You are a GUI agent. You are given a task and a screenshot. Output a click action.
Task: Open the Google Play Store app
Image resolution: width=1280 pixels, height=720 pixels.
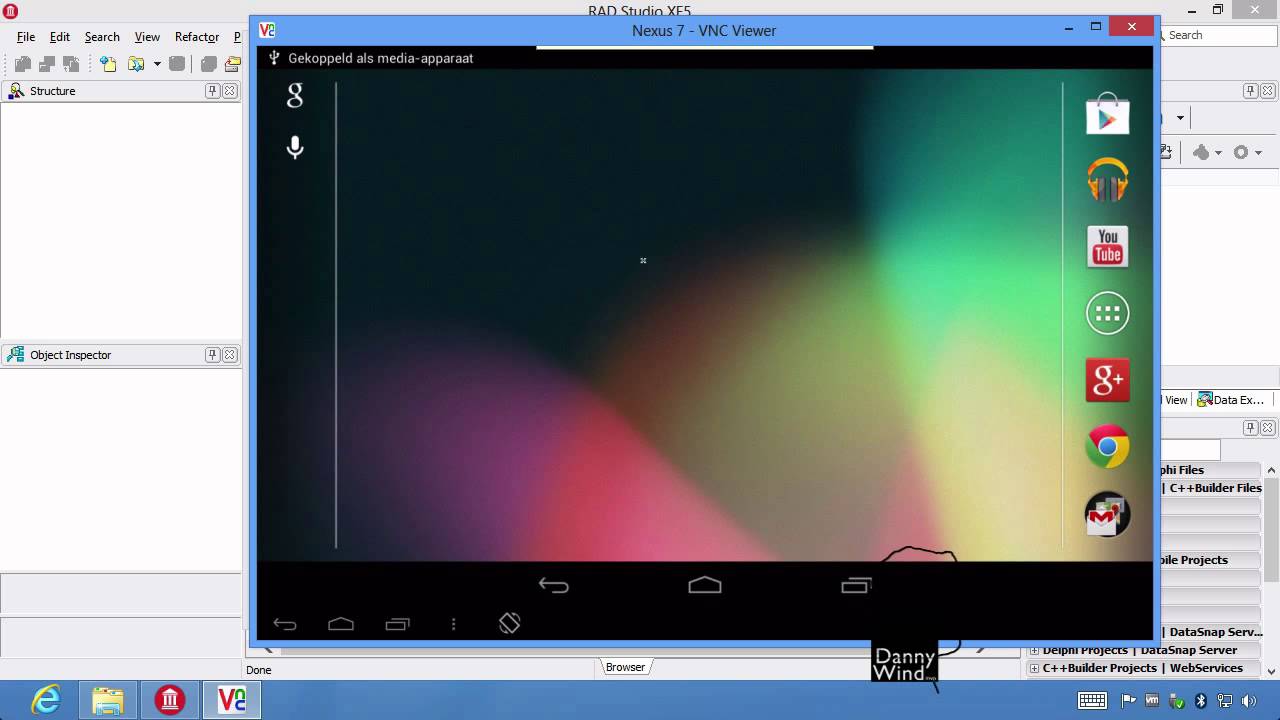pyautogui.click(x=1107, y=114)
